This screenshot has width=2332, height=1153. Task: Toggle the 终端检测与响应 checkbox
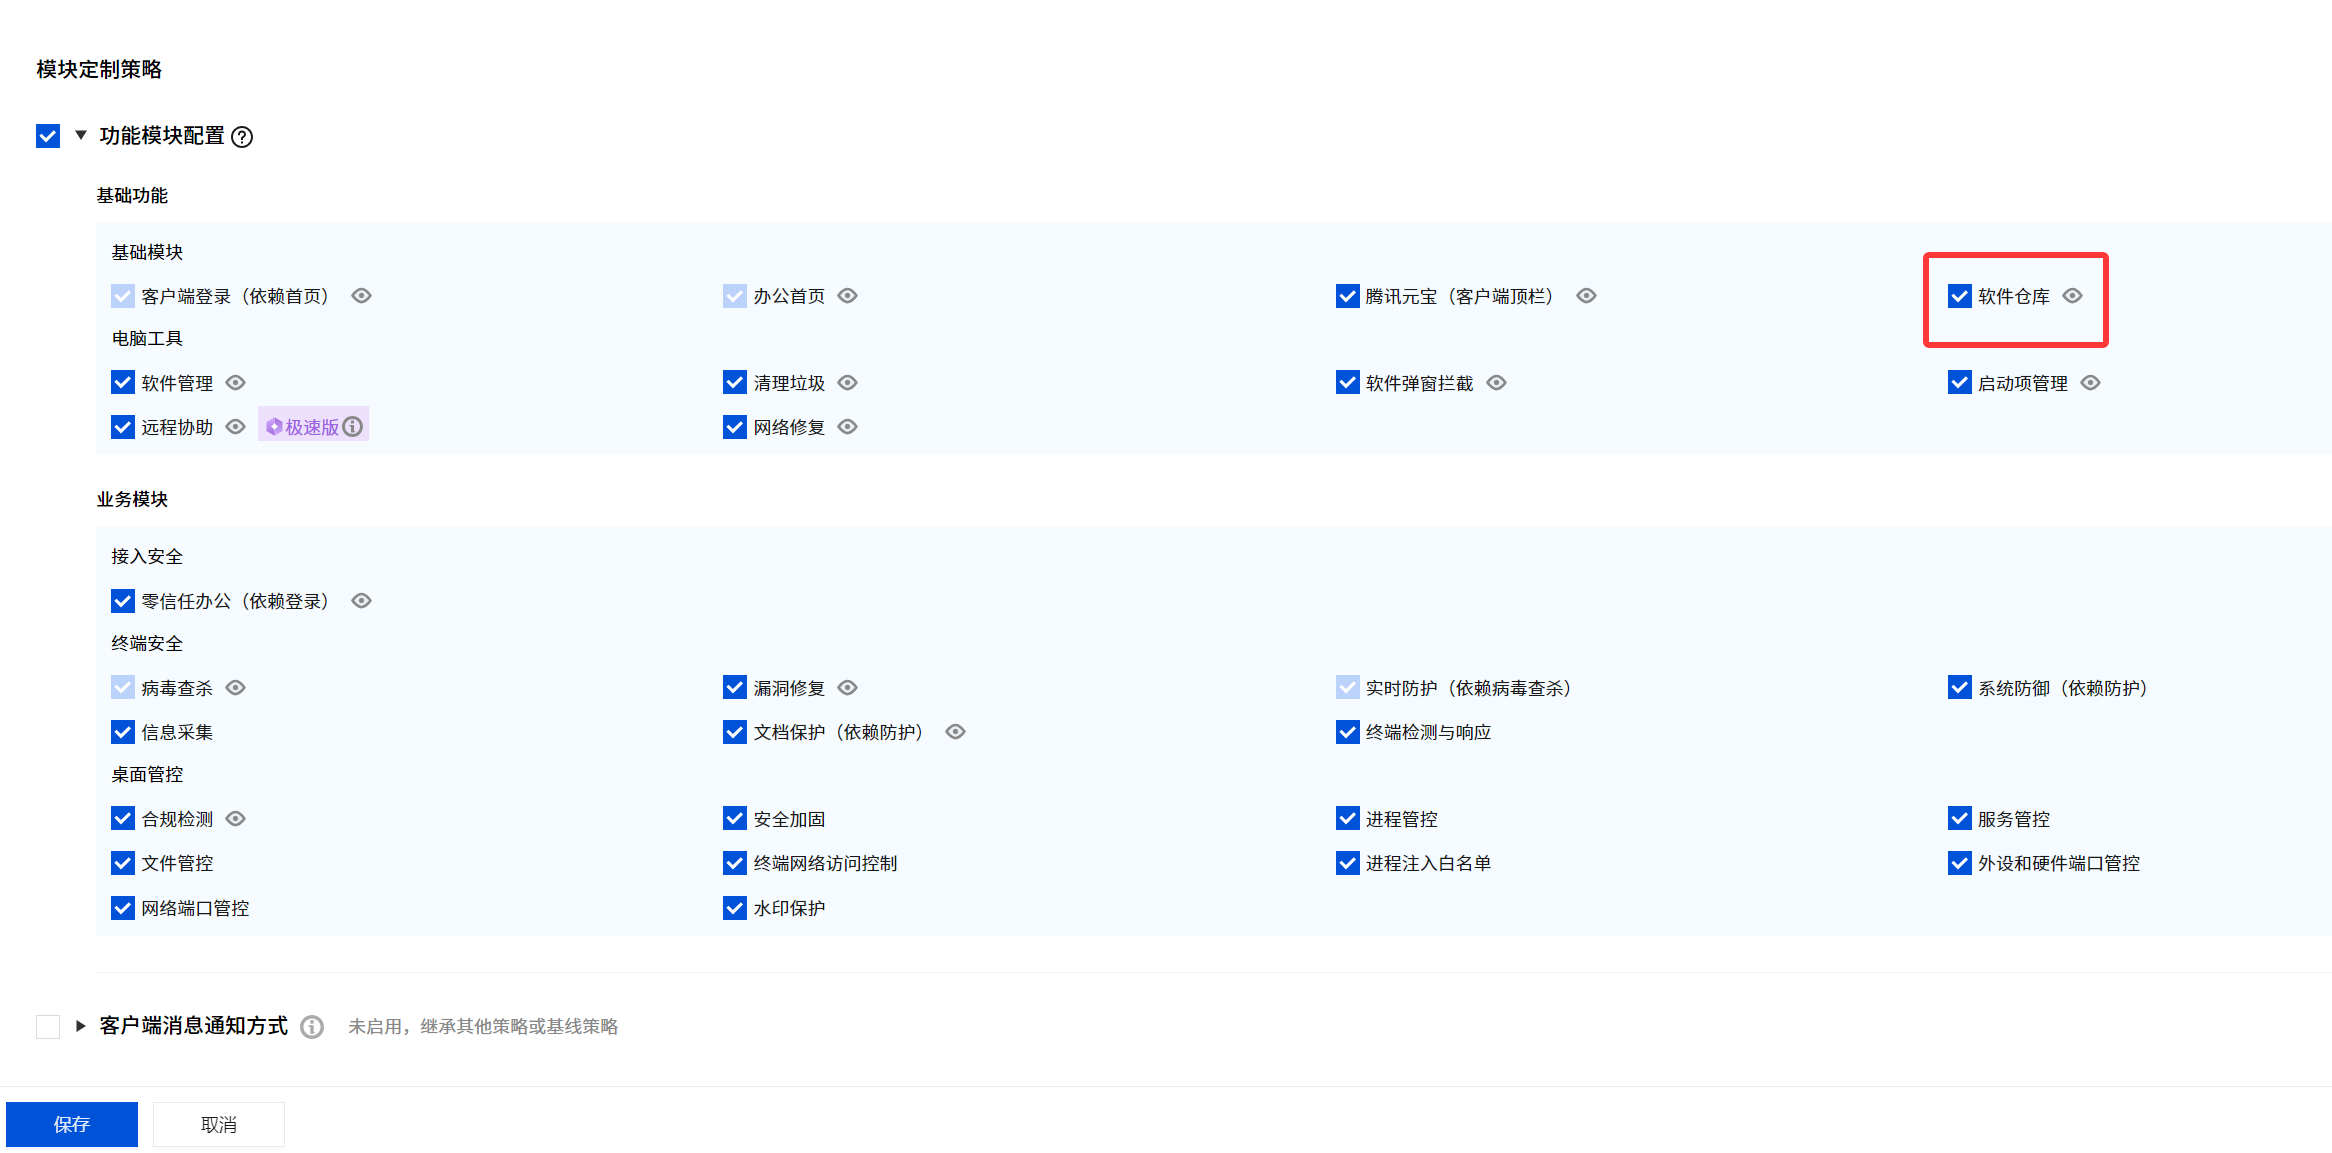(1347, 732)
